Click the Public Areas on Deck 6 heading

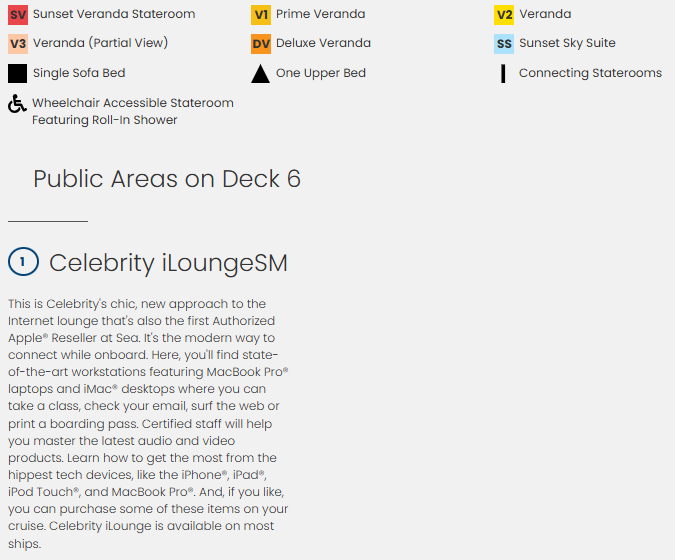[167, 179]
